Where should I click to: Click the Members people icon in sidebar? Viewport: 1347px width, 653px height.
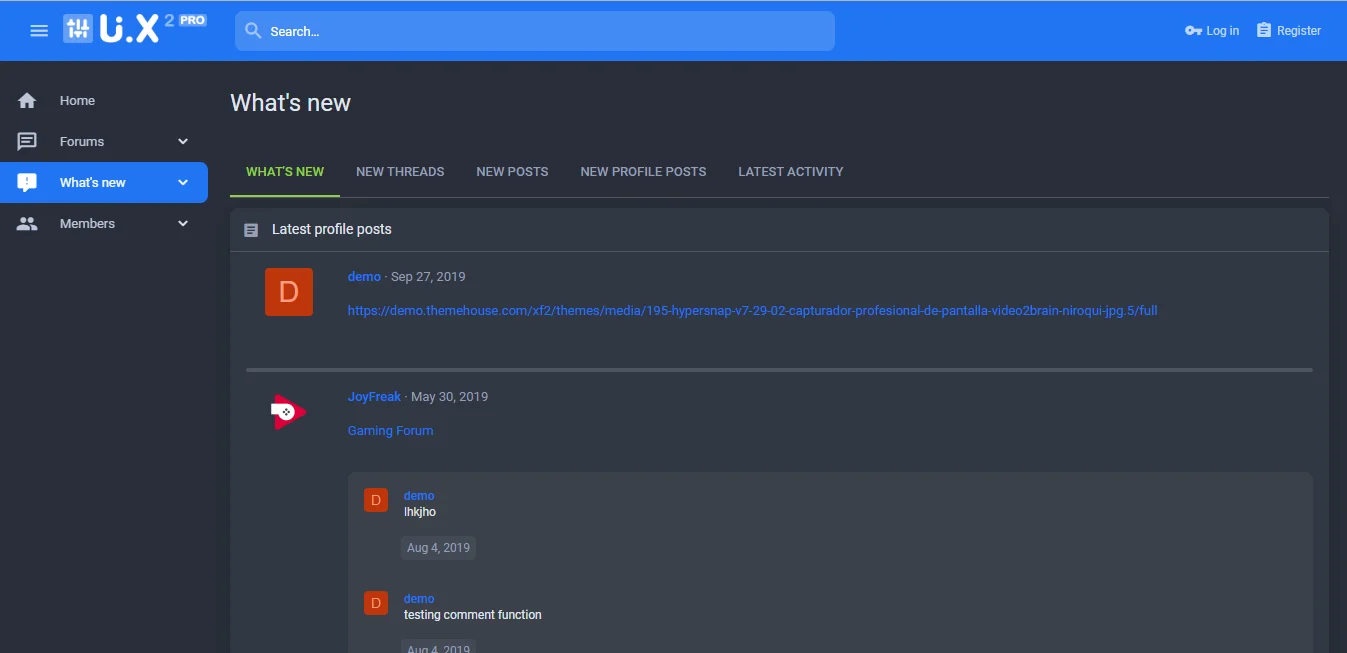click(x=27, y=224)
